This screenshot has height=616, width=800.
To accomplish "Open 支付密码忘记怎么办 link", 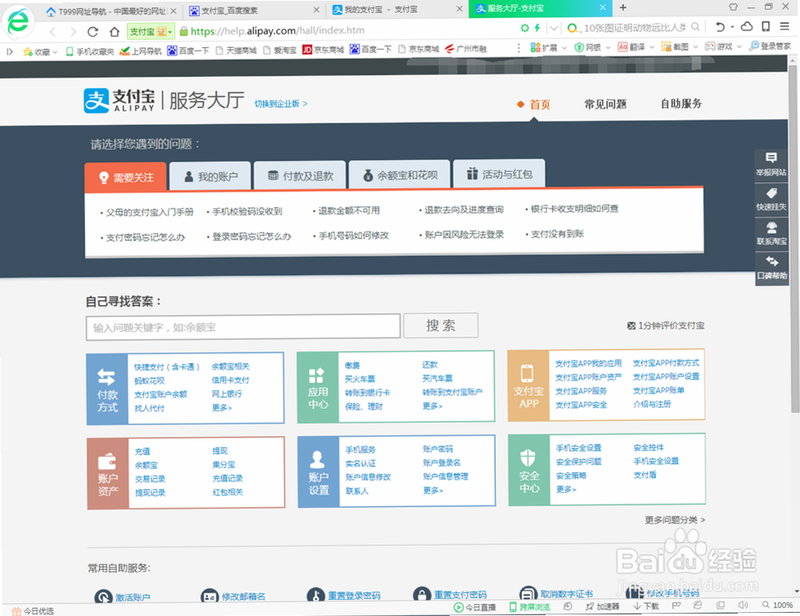I will point(145,237).
